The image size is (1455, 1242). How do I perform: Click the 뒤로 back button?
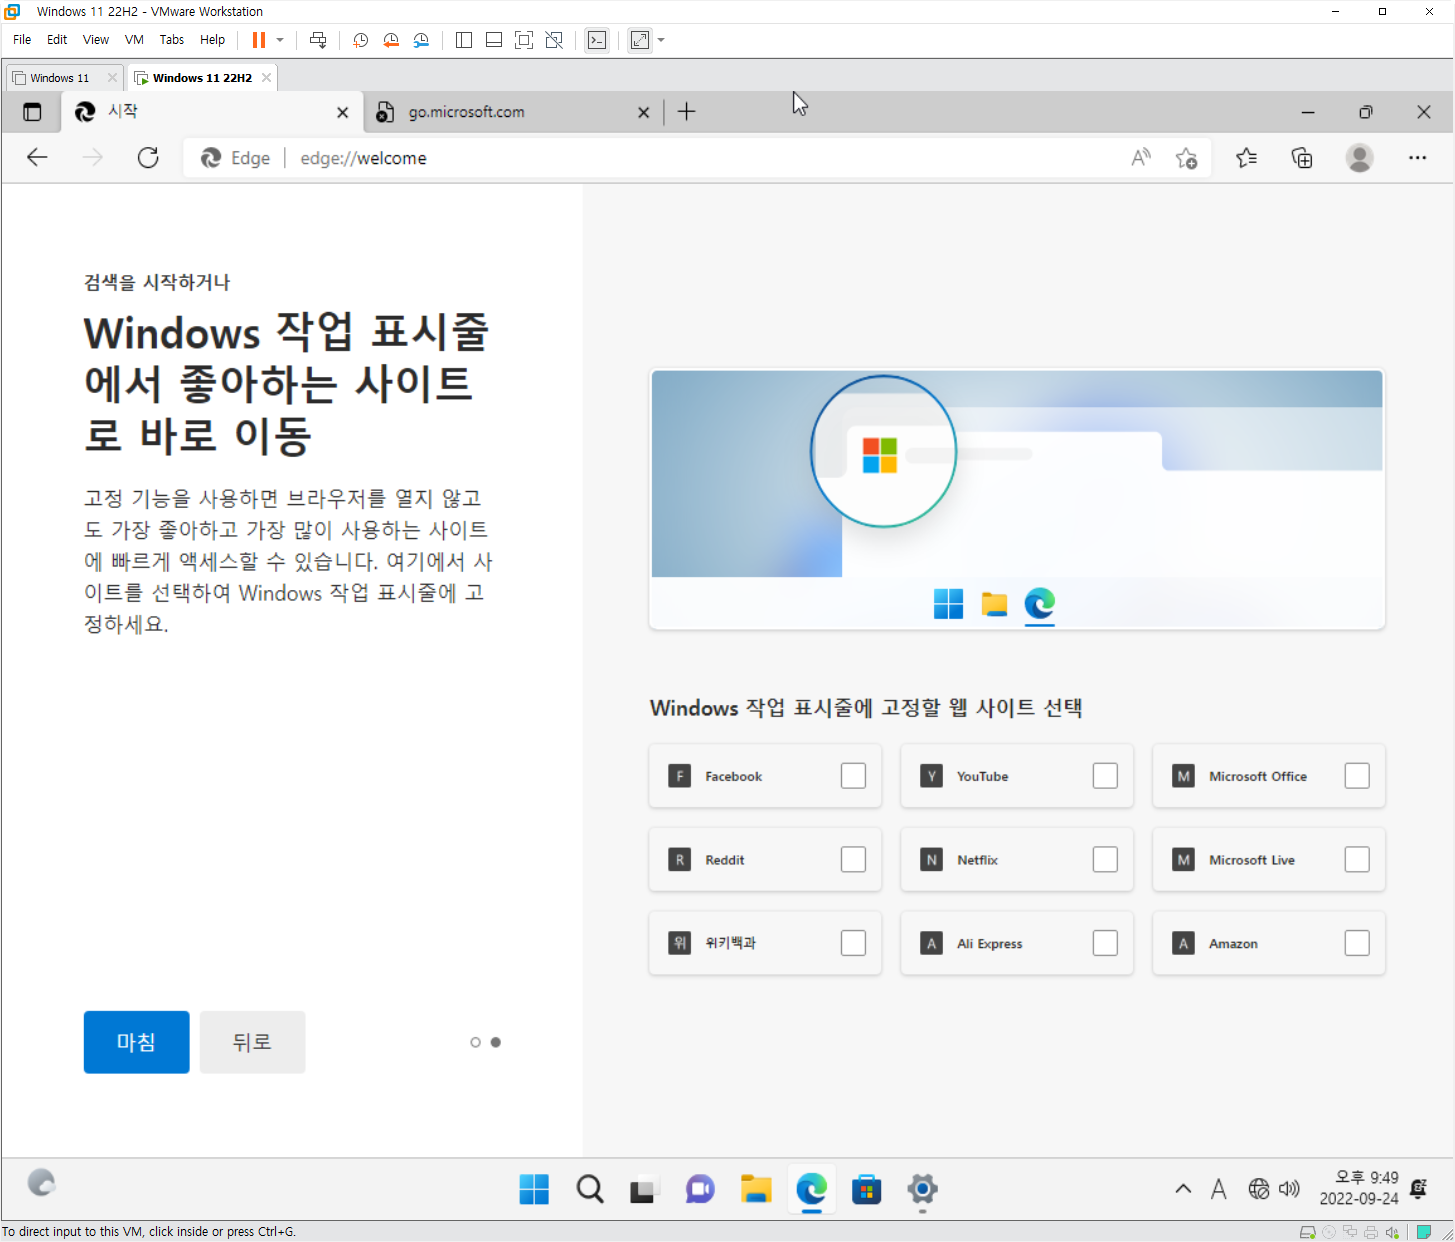[252, 1042]
